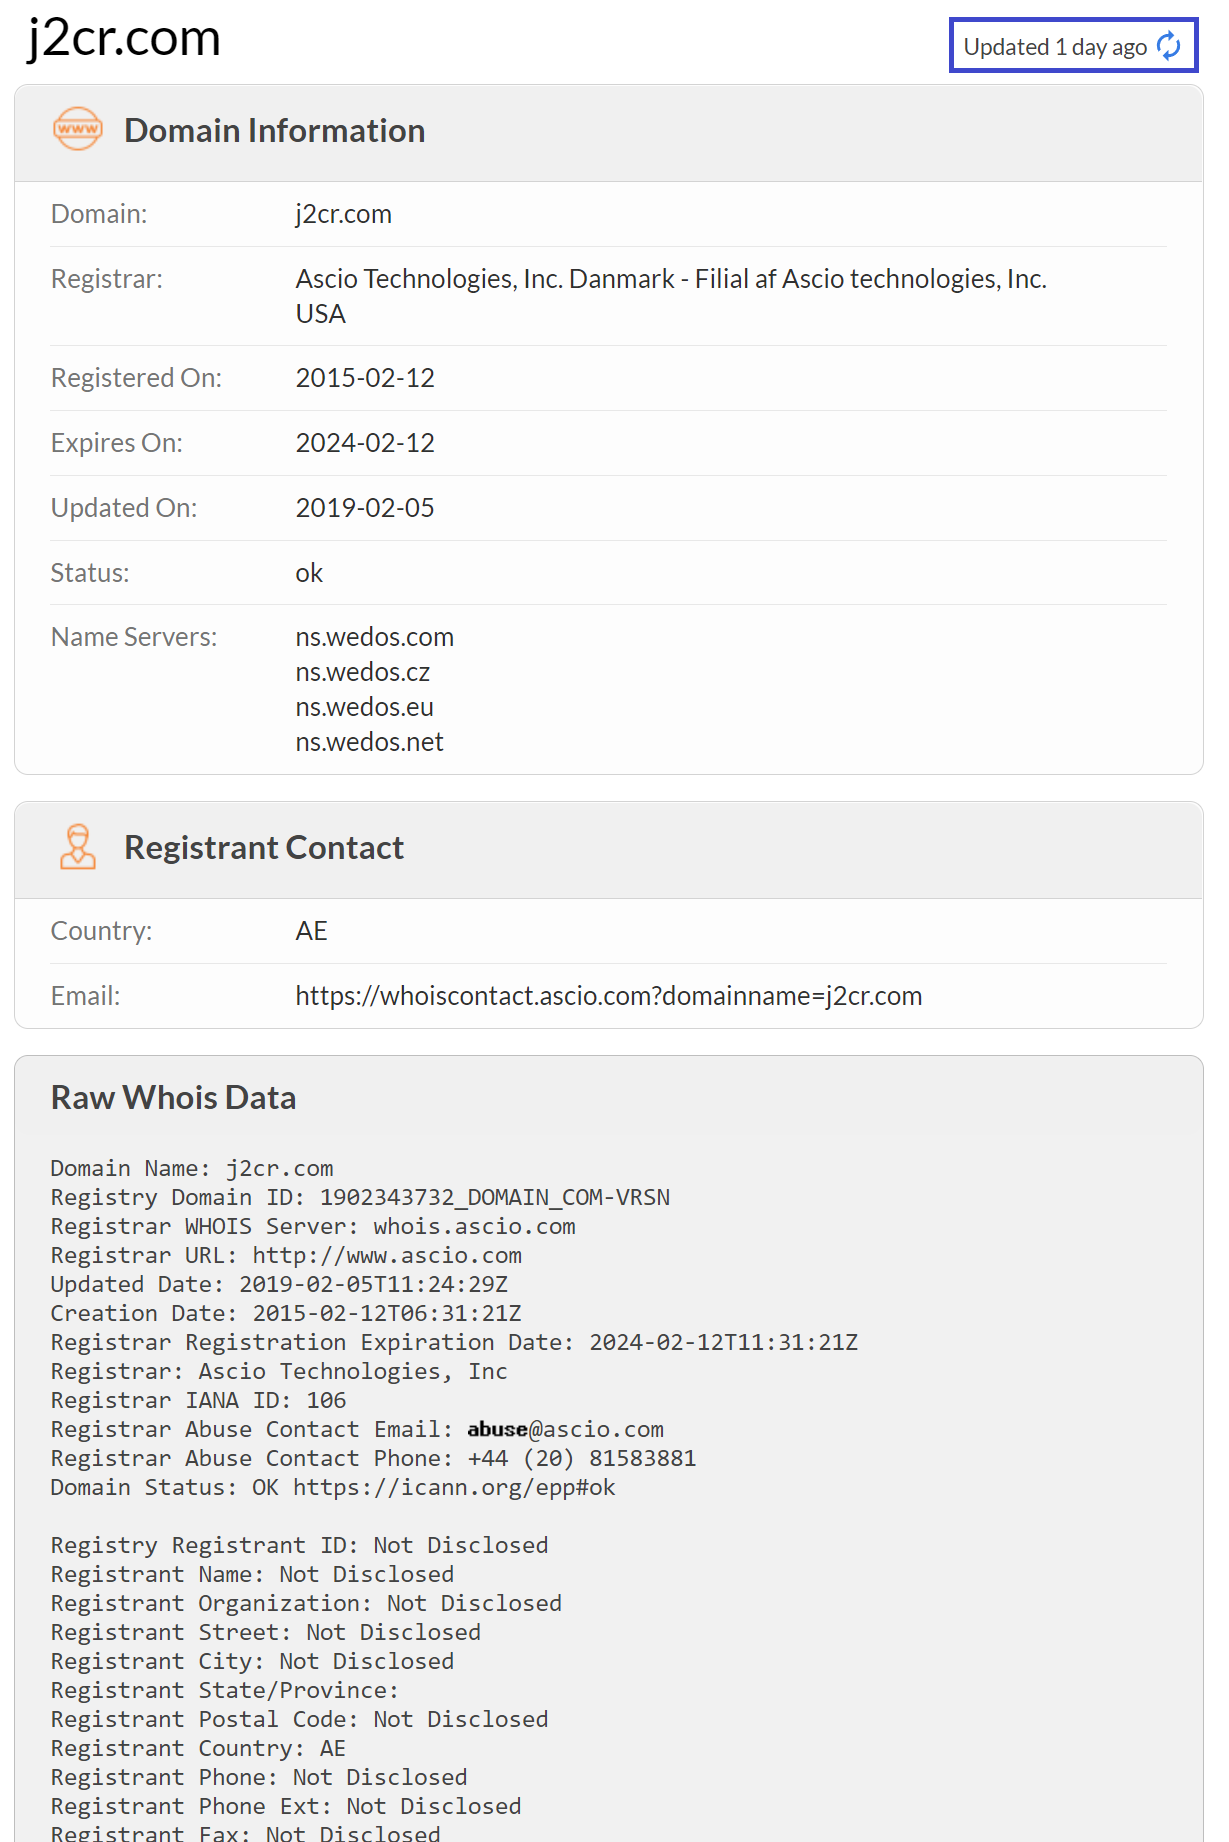Viewport: 1229px width, 1842px height.
Task: Open the whoiscontact.ascio.com email link
Action: pyautogui.click(x=608, y=996)
